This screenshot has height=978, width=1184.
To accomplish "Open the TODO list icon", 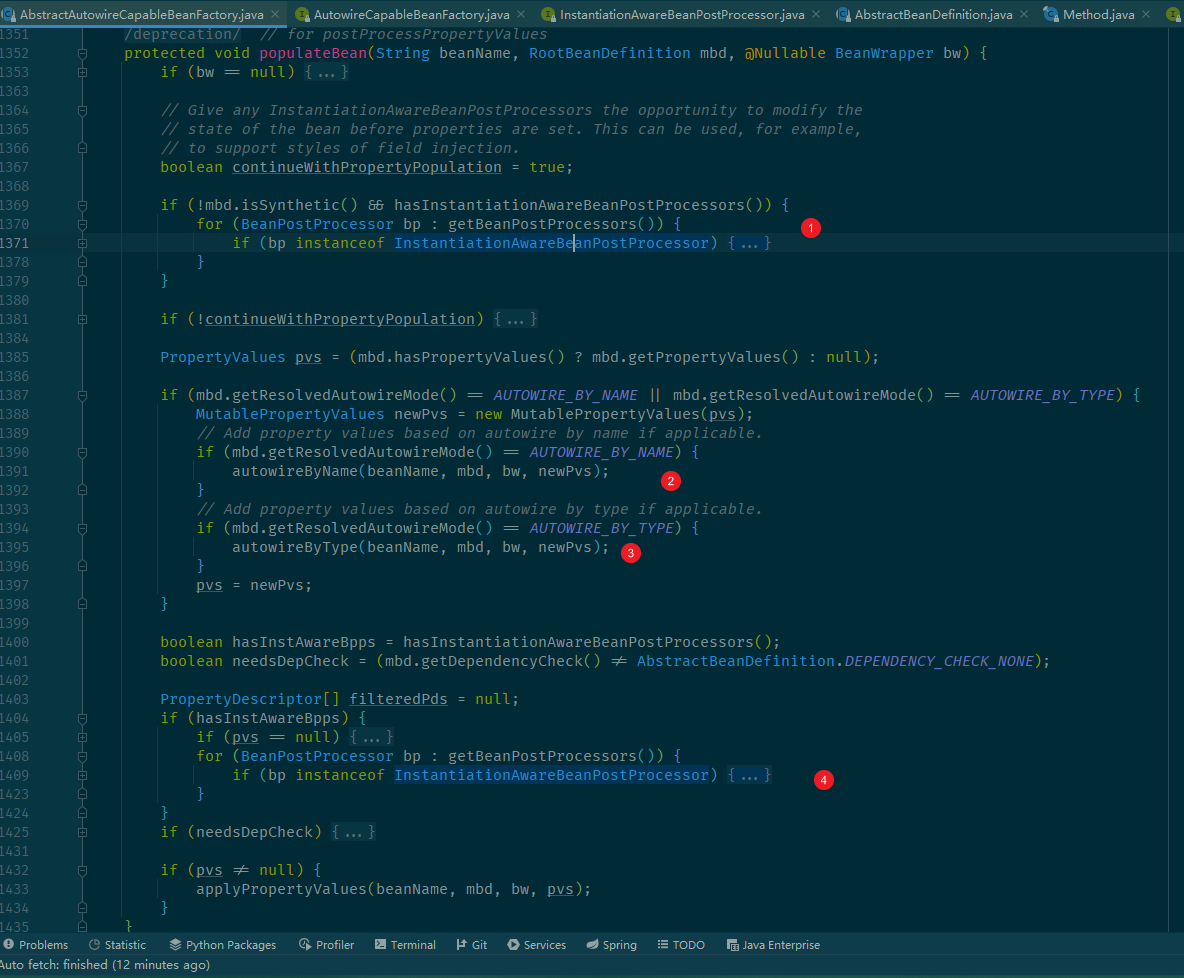I will (663, 945).
